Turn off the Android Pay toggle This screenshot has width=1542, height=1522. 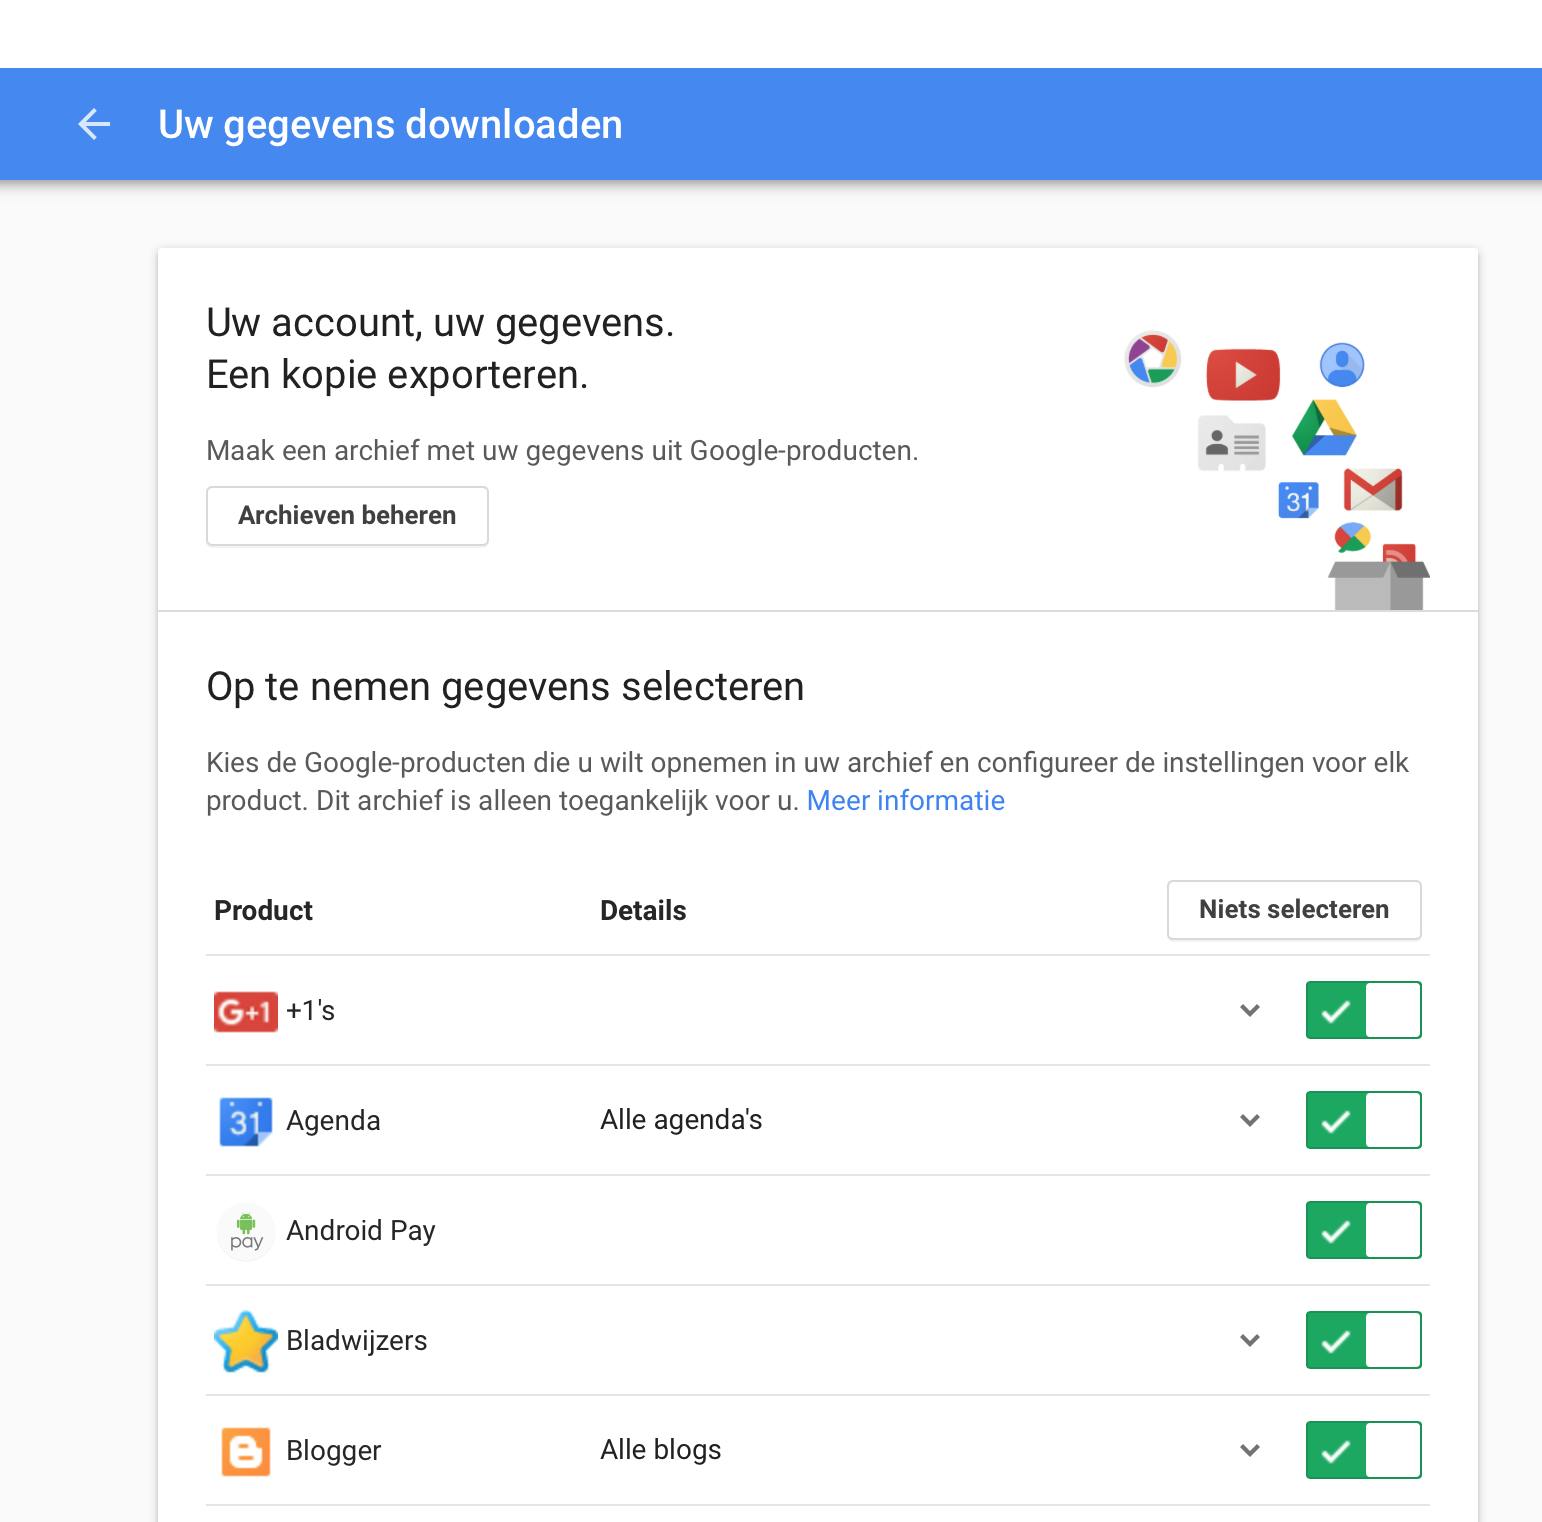(1363, 1231)
